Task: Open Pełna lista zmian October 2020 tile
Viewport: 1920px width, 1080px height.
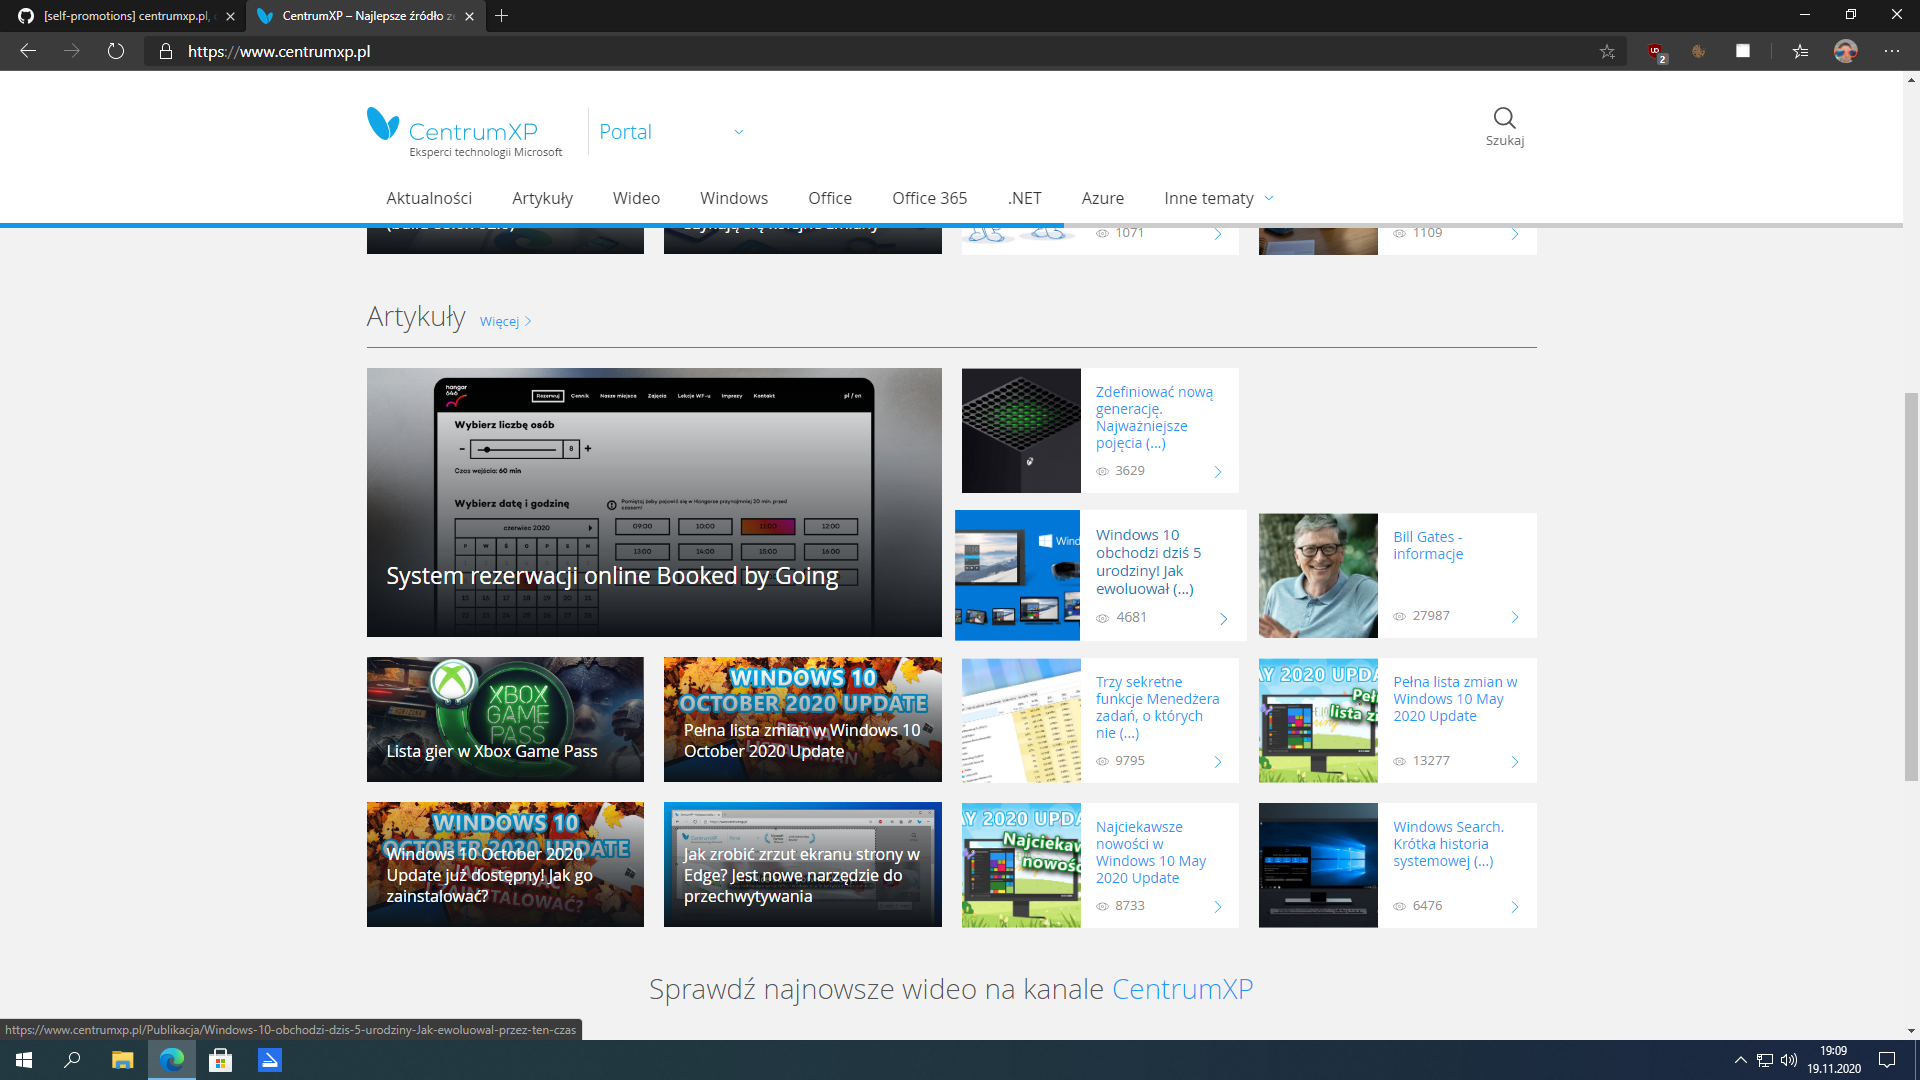Action: tap(802, 719)
